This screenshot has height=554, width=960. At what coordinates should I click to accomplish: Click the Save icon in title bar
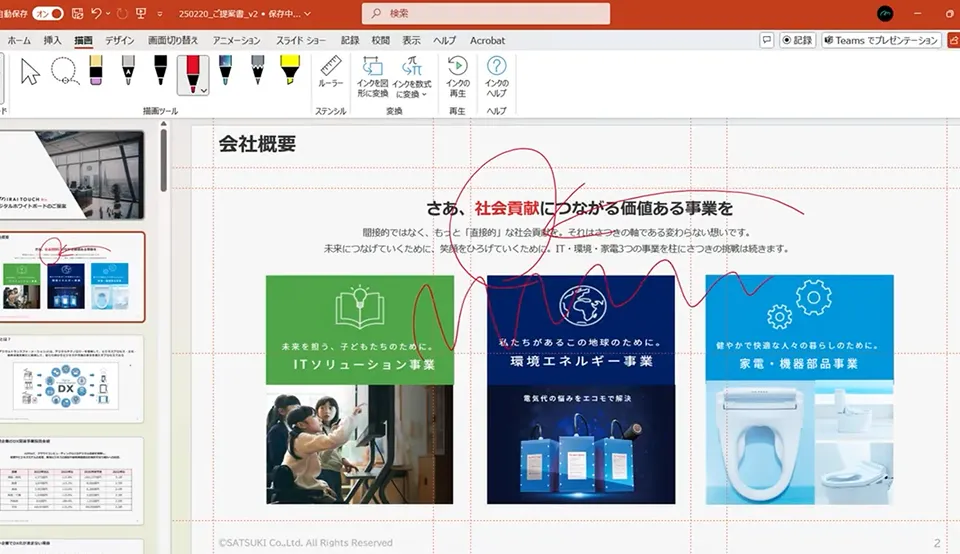(x=78, y=13)
